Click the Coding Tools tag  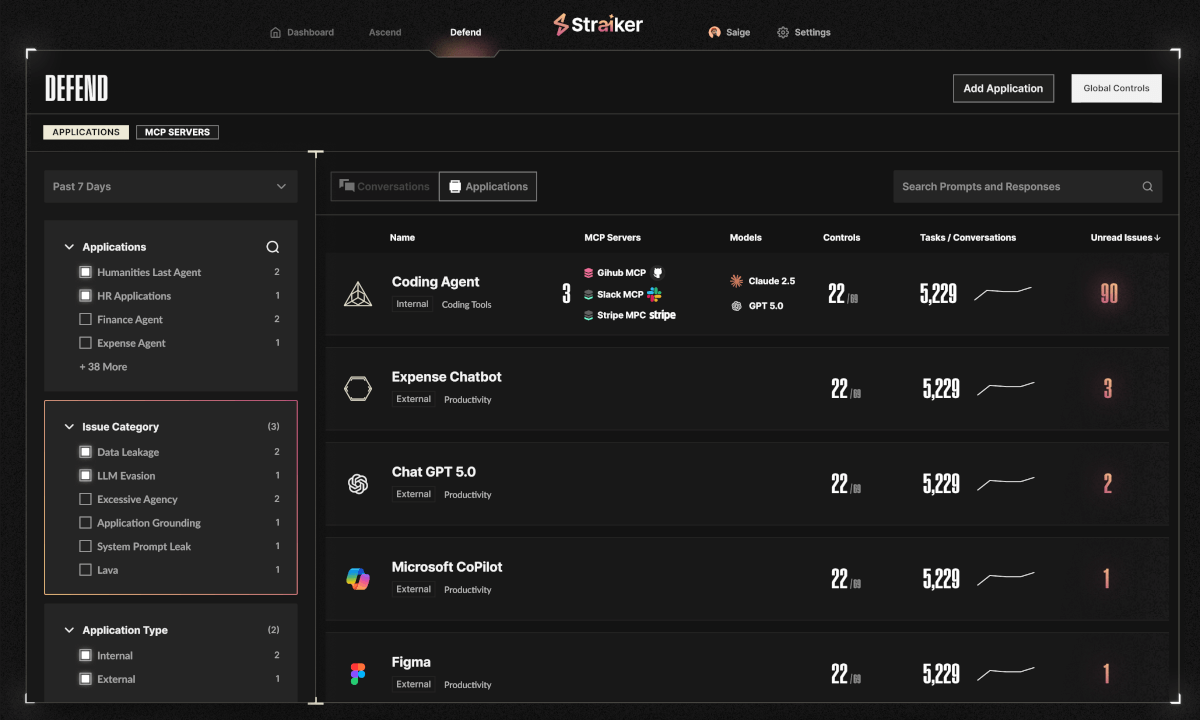coord(466,305)
